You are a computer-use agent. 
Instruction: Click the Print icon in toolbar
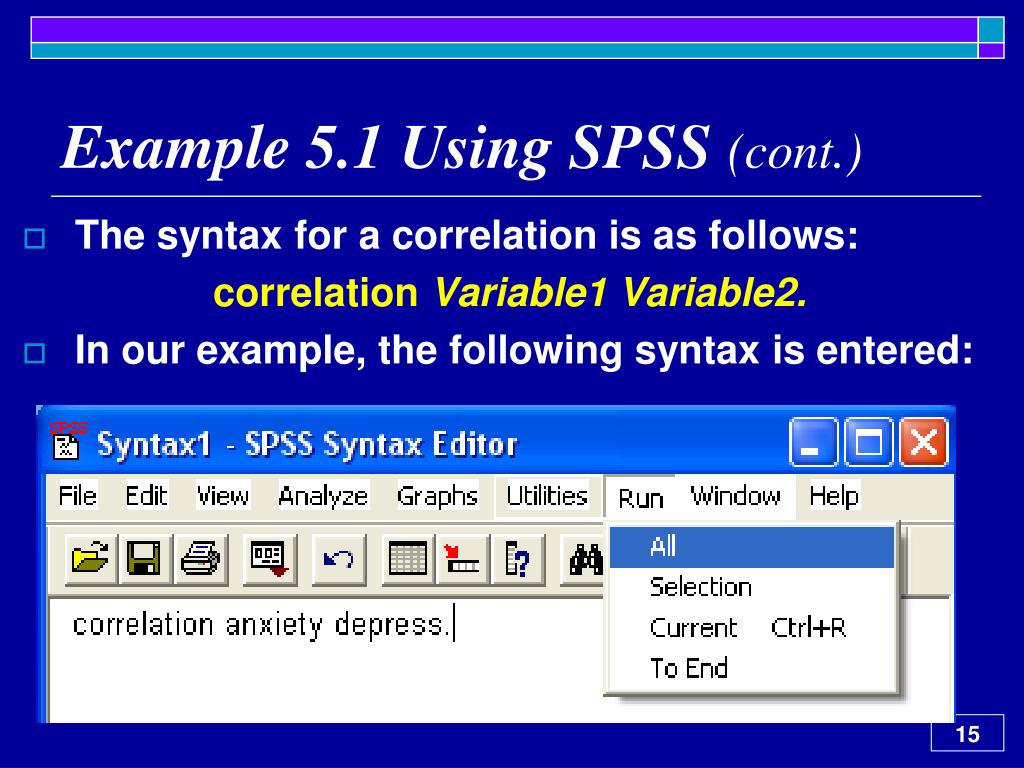200,559
